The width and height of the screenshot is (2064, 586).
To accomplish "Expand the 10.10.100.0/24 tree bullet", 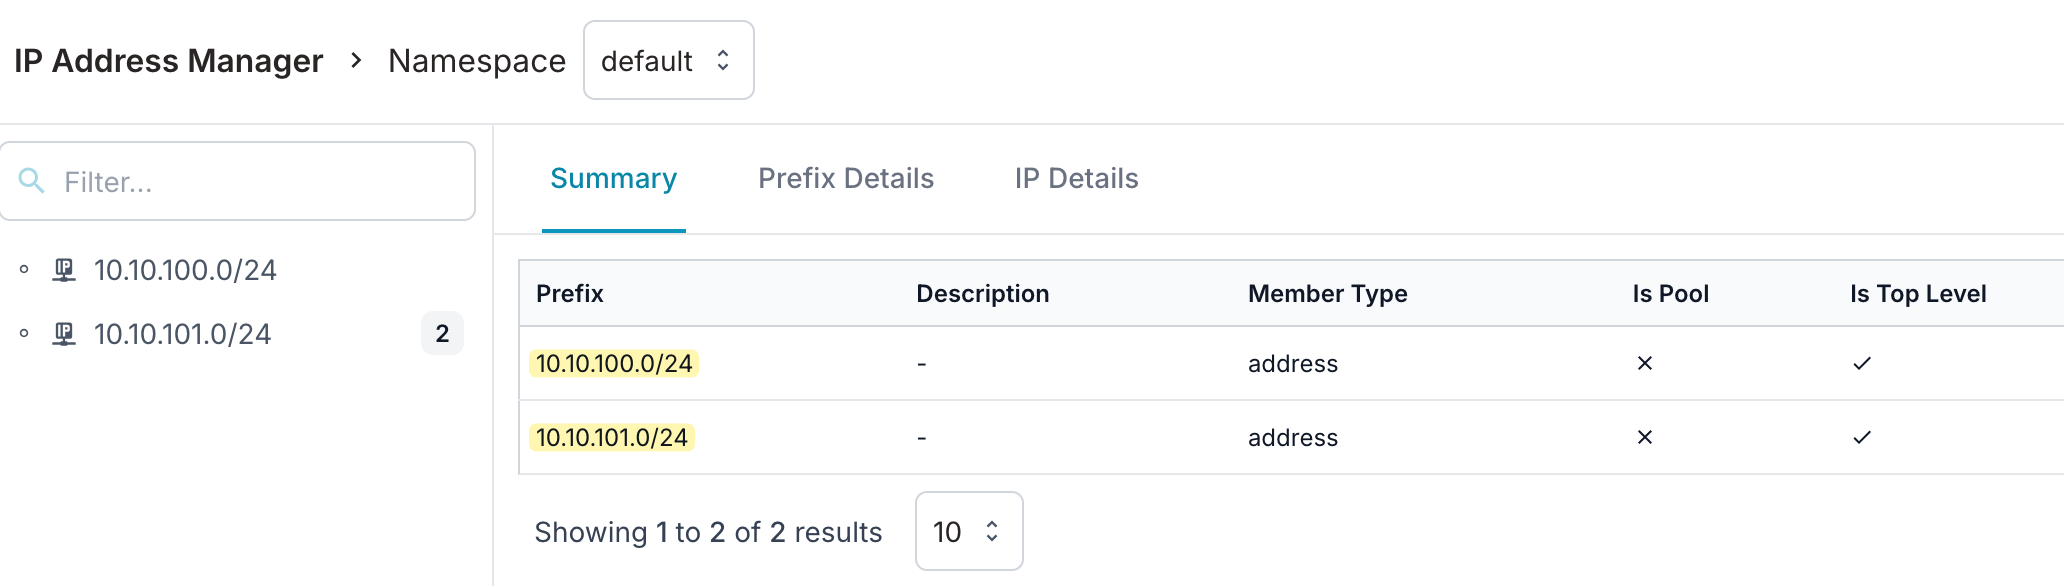I will (24, 269).
